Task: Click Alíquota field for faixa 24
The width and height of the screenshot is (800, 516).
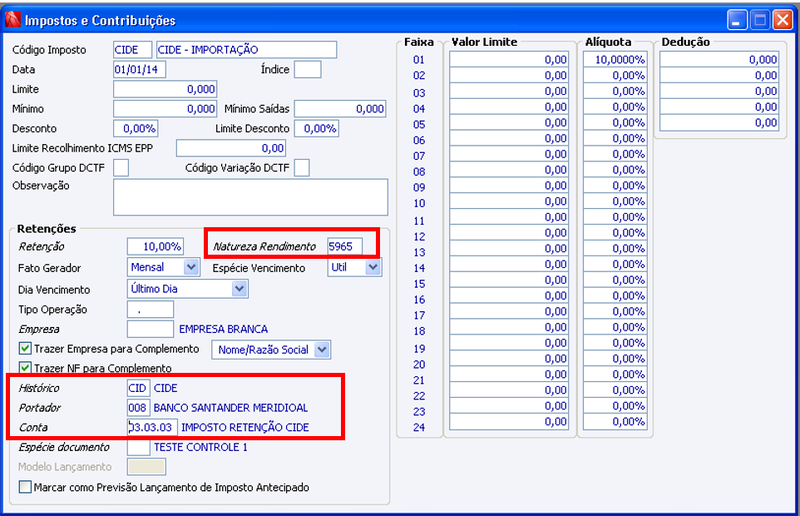Action: (615, 422)
